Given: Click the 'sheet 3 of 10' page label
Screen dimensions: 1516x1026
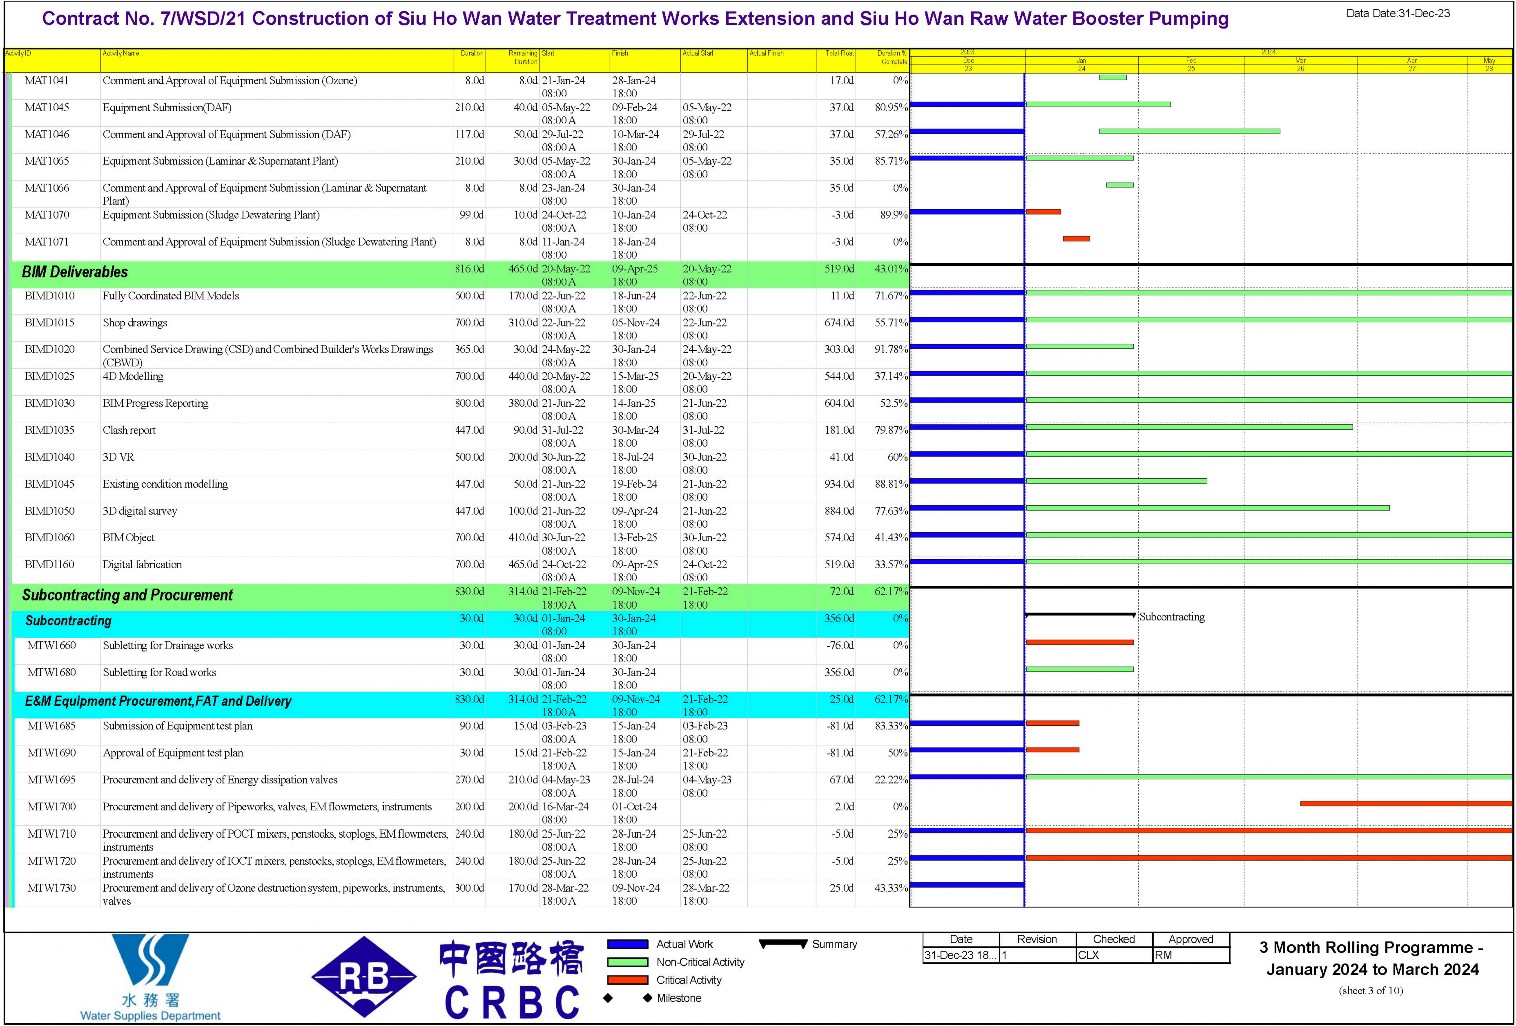Looking at the screenshot, I should (1371, 991).
